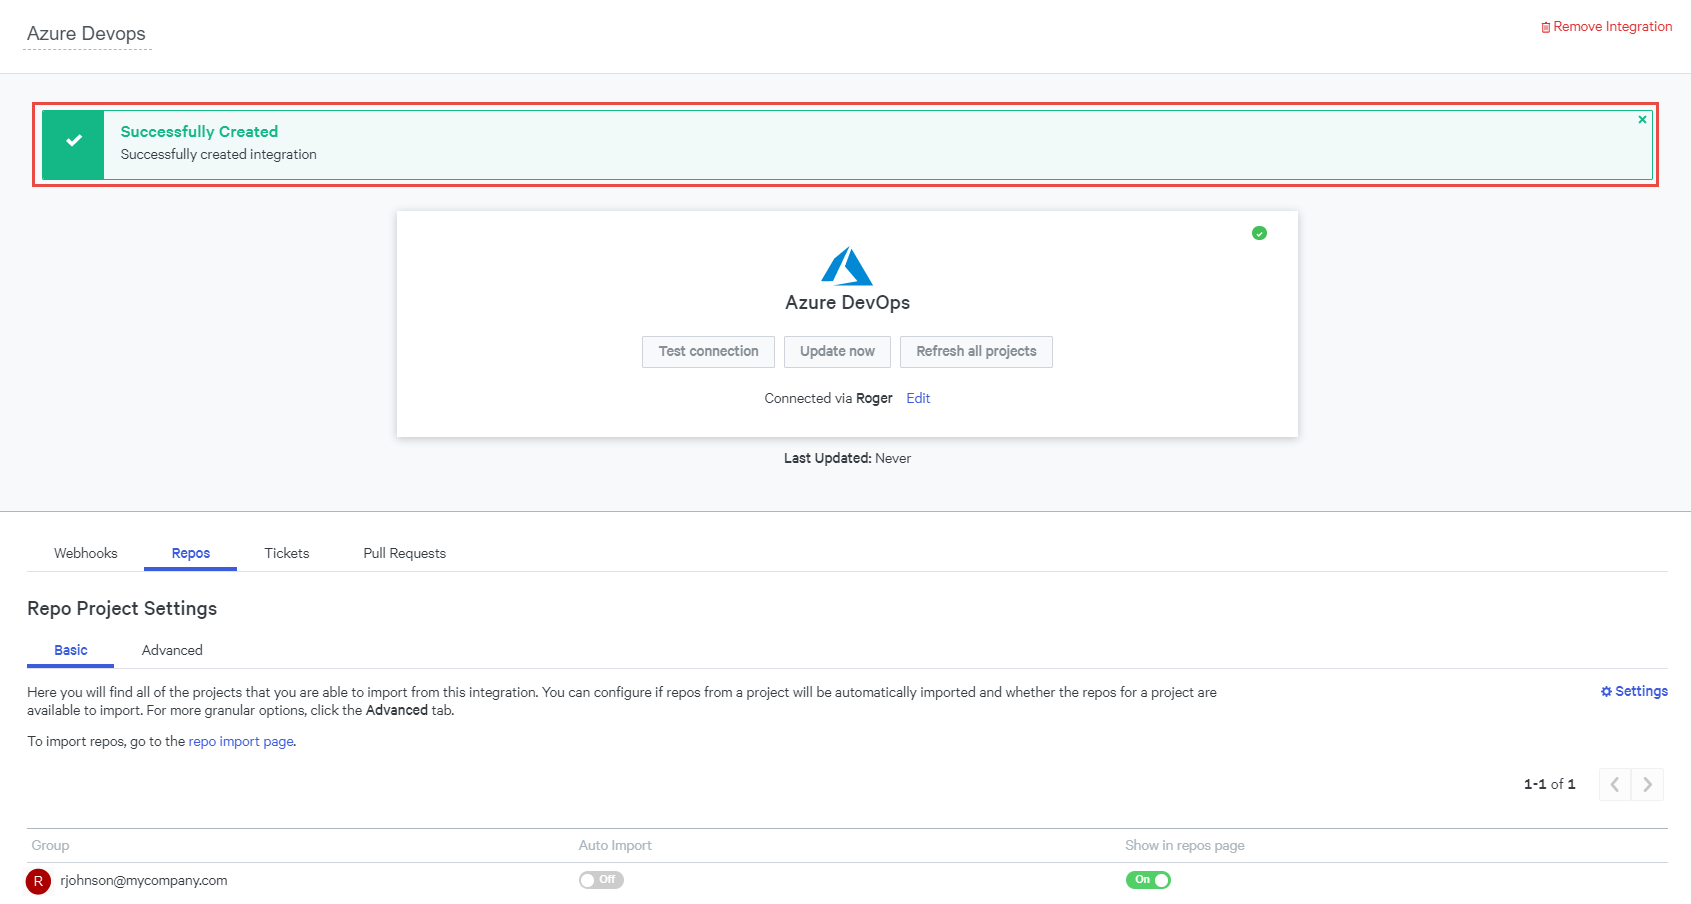Image resolution: width=1691 pixels, height=904 pixels.
Task: Click the green connection status checkmark
Action: tap(1259, 233)
